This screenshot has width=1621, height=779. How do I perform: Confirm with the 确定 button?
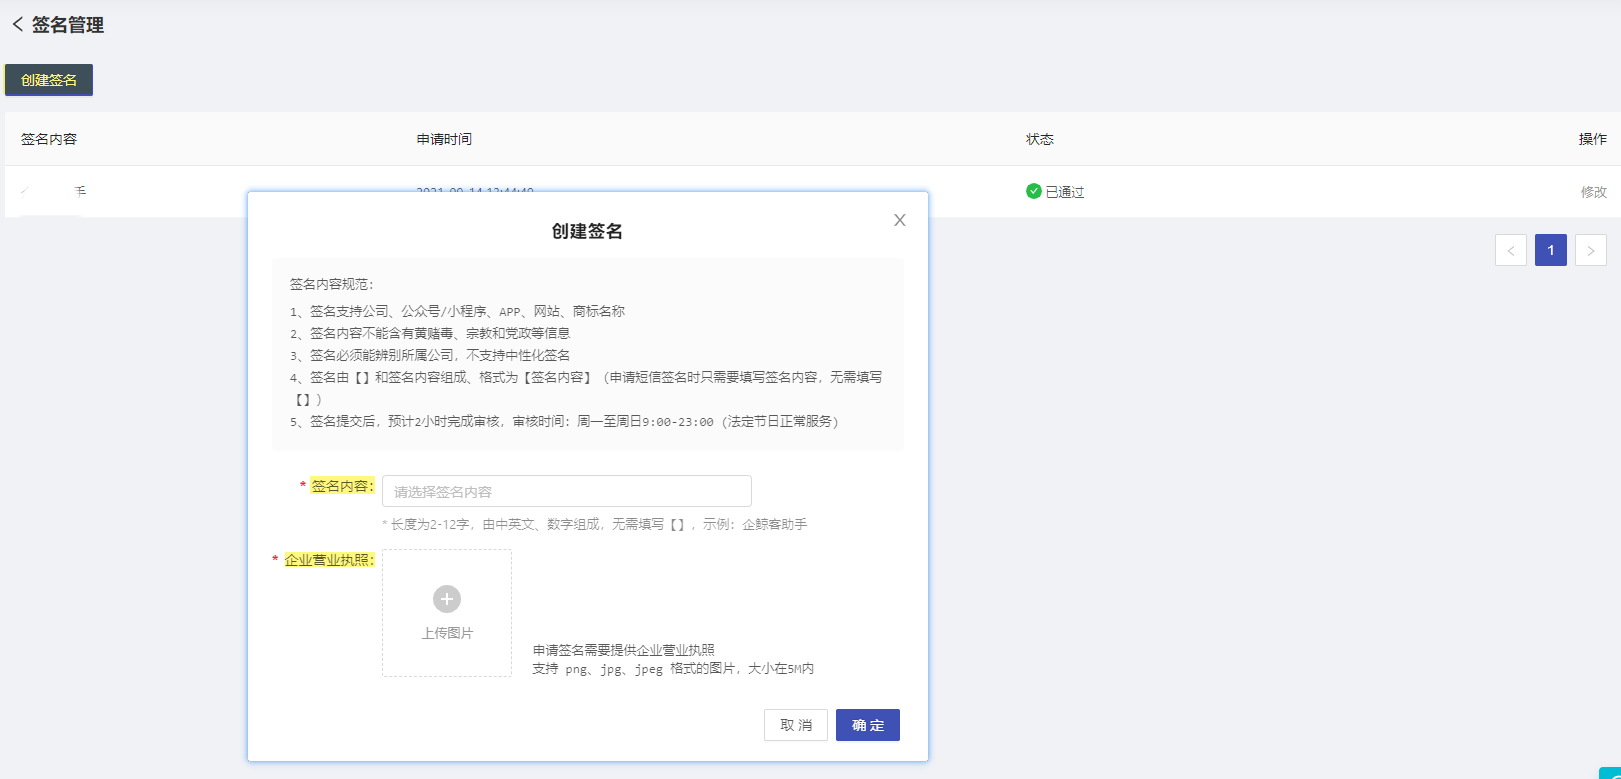point(868,725)
